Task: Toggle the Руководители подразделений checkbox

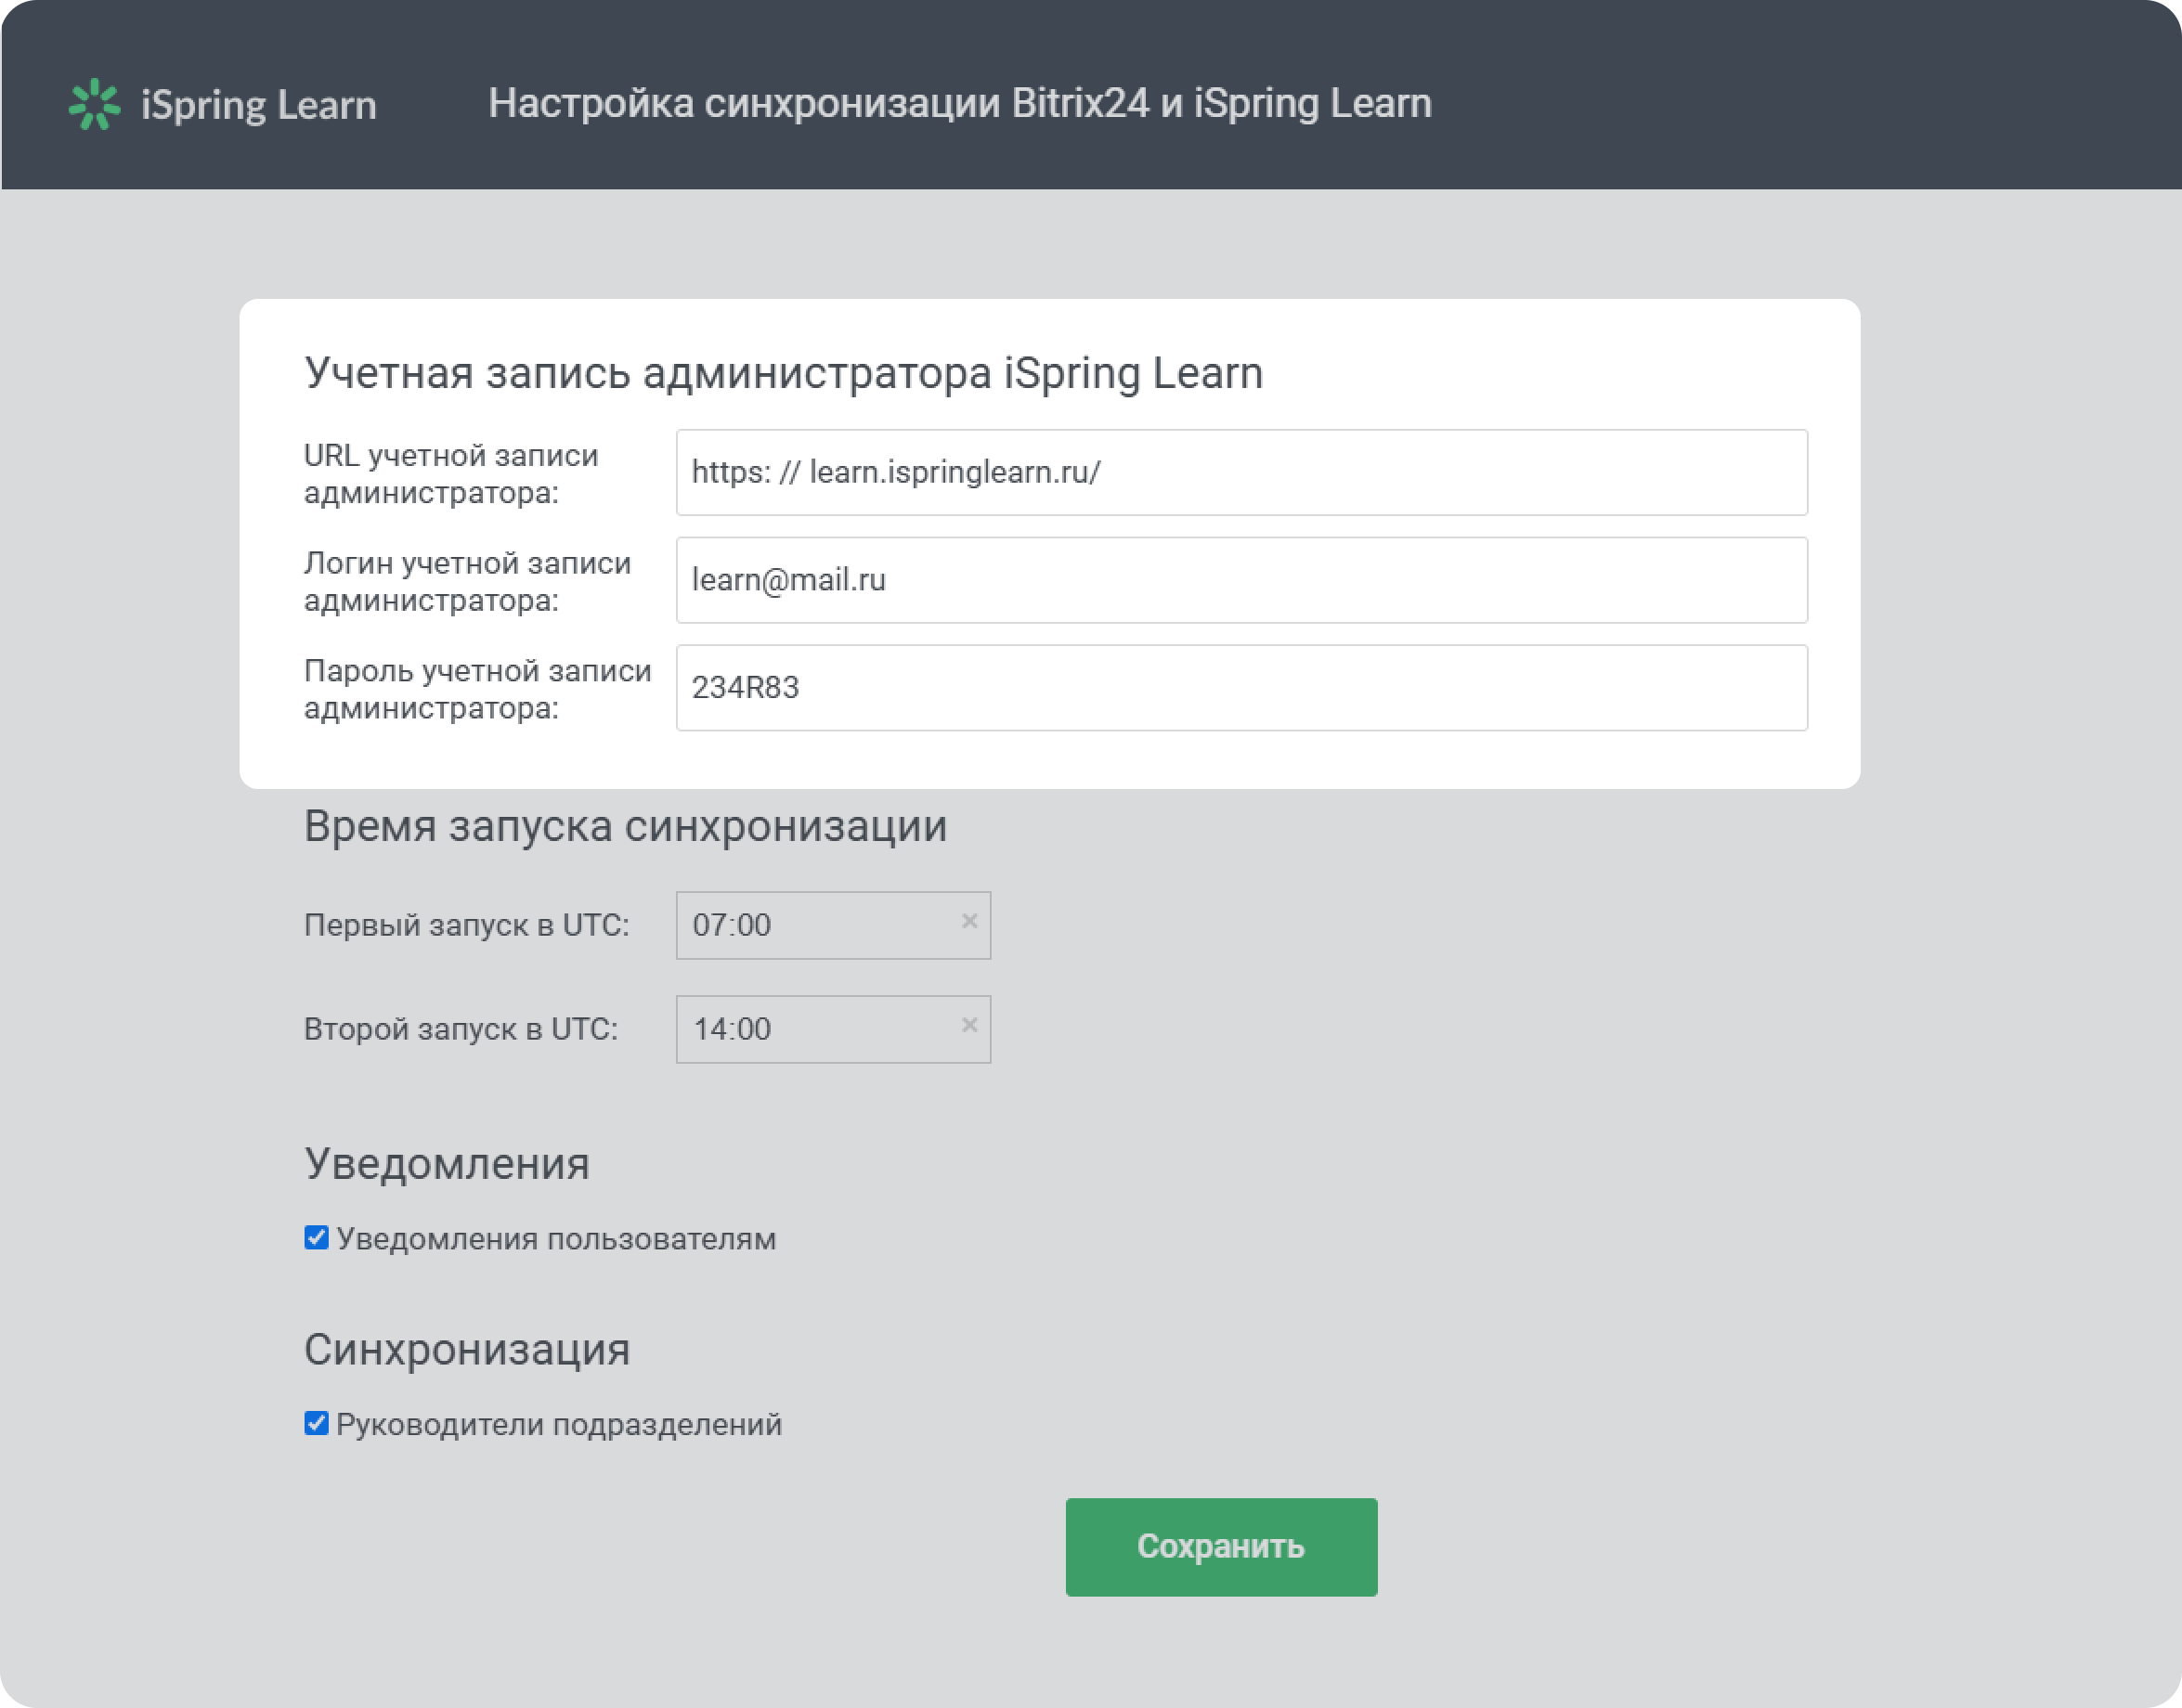Action: tap(316, 1423)
